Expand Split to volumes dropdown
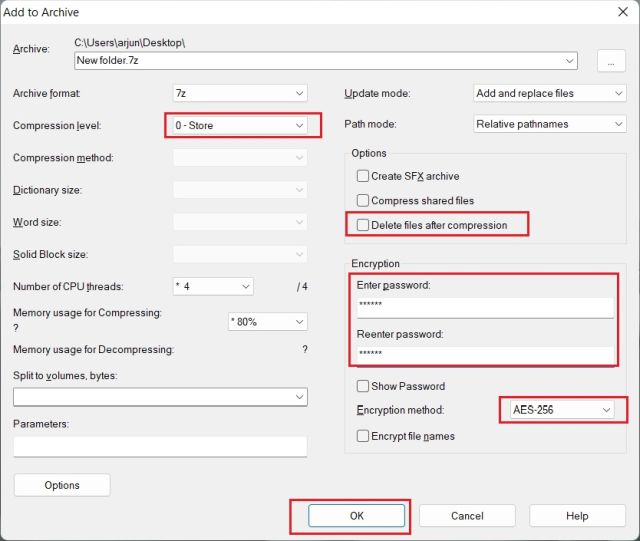 pyautogui.click(x=160, y=397)
